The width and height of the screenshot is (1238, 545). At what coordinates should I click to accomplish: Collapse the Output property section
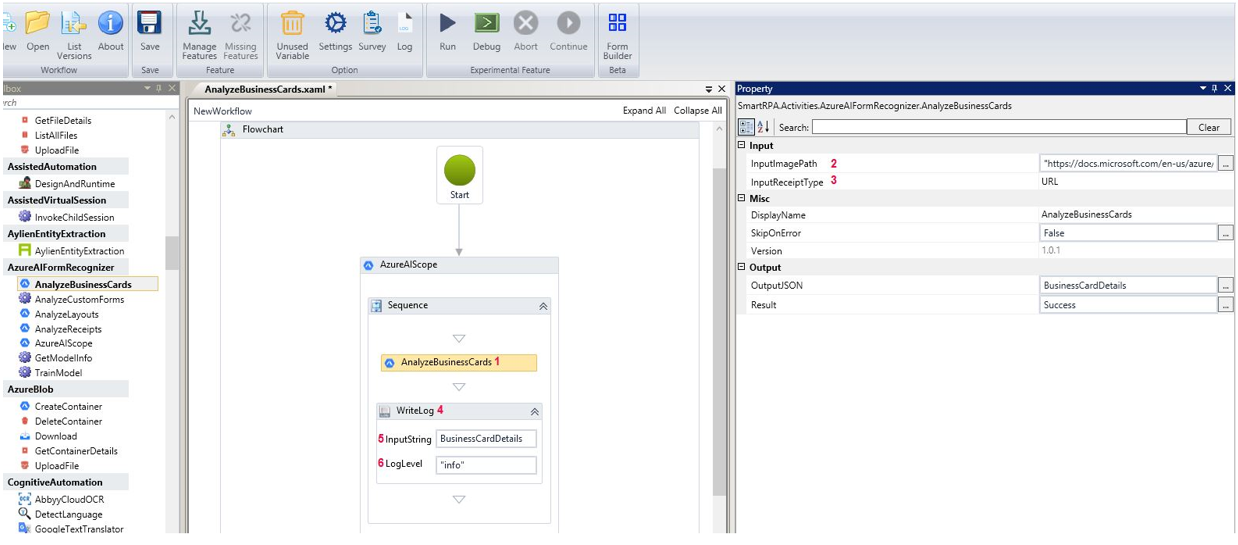741,268
